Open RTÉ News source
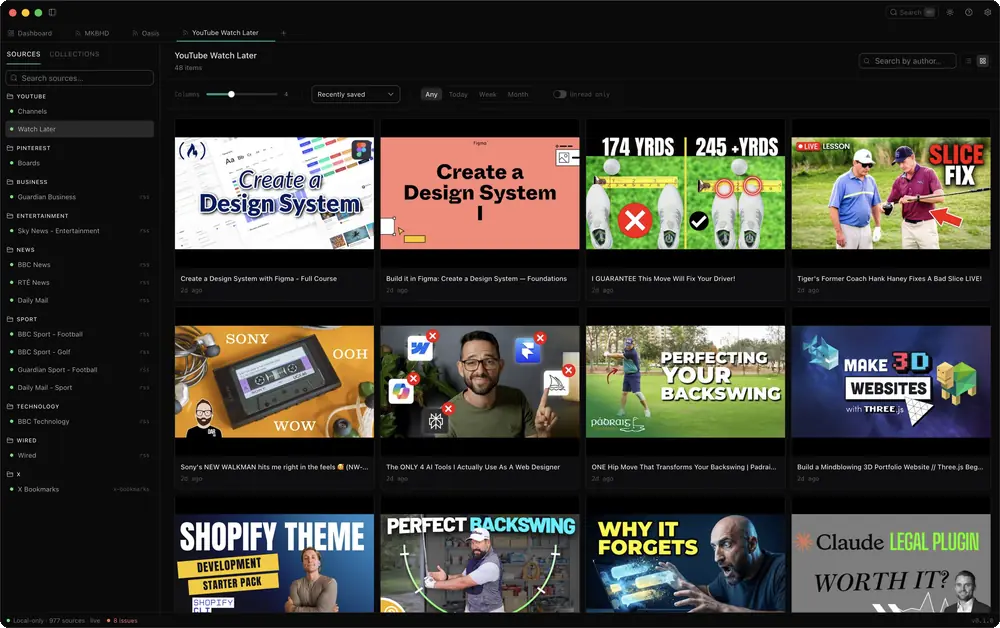This screenshot has height=628, width=1000. click(x=80, y=282)
